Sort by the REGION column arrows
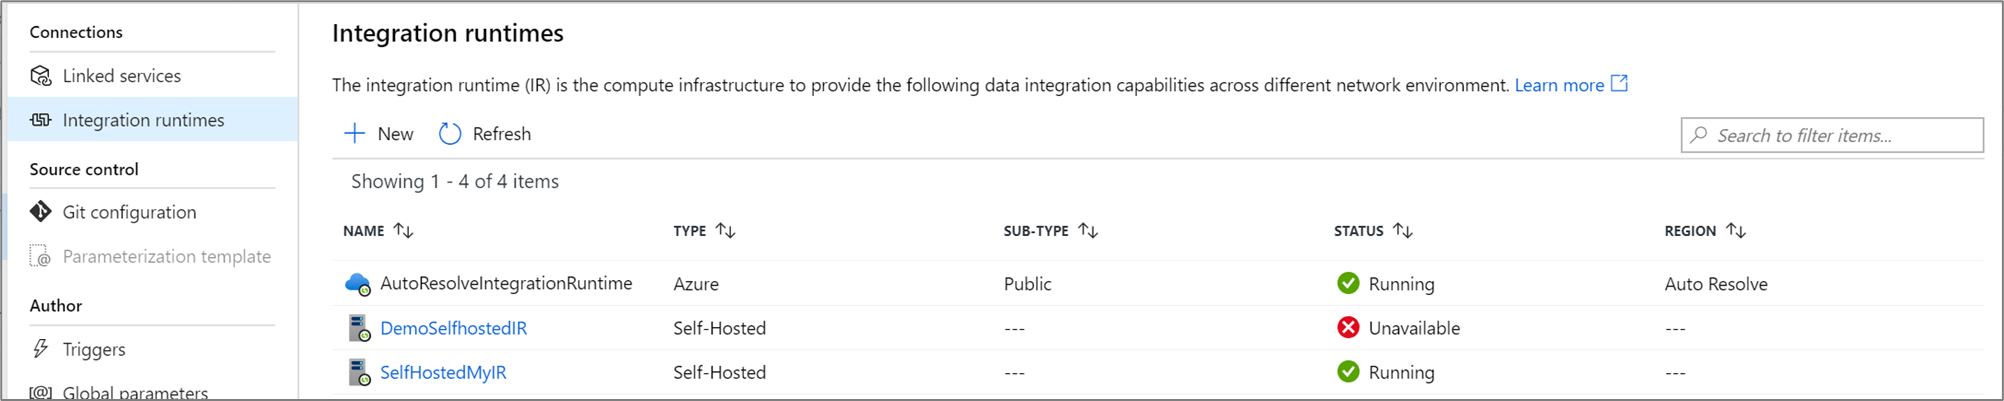This screenshot has height=401, width=2004. tap(1737, 231)
